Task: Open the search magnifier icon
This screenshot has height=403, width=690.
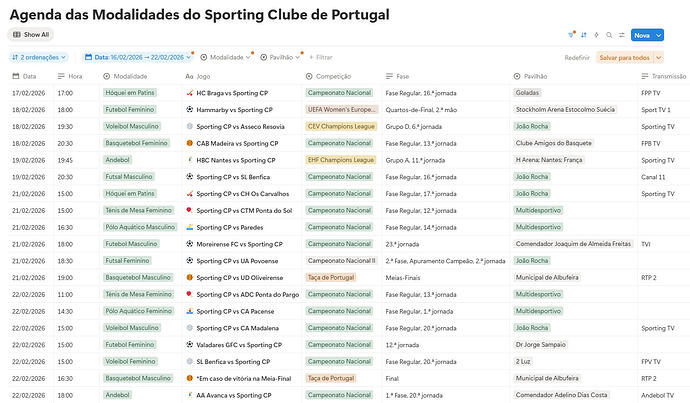Action: point(609,35)
